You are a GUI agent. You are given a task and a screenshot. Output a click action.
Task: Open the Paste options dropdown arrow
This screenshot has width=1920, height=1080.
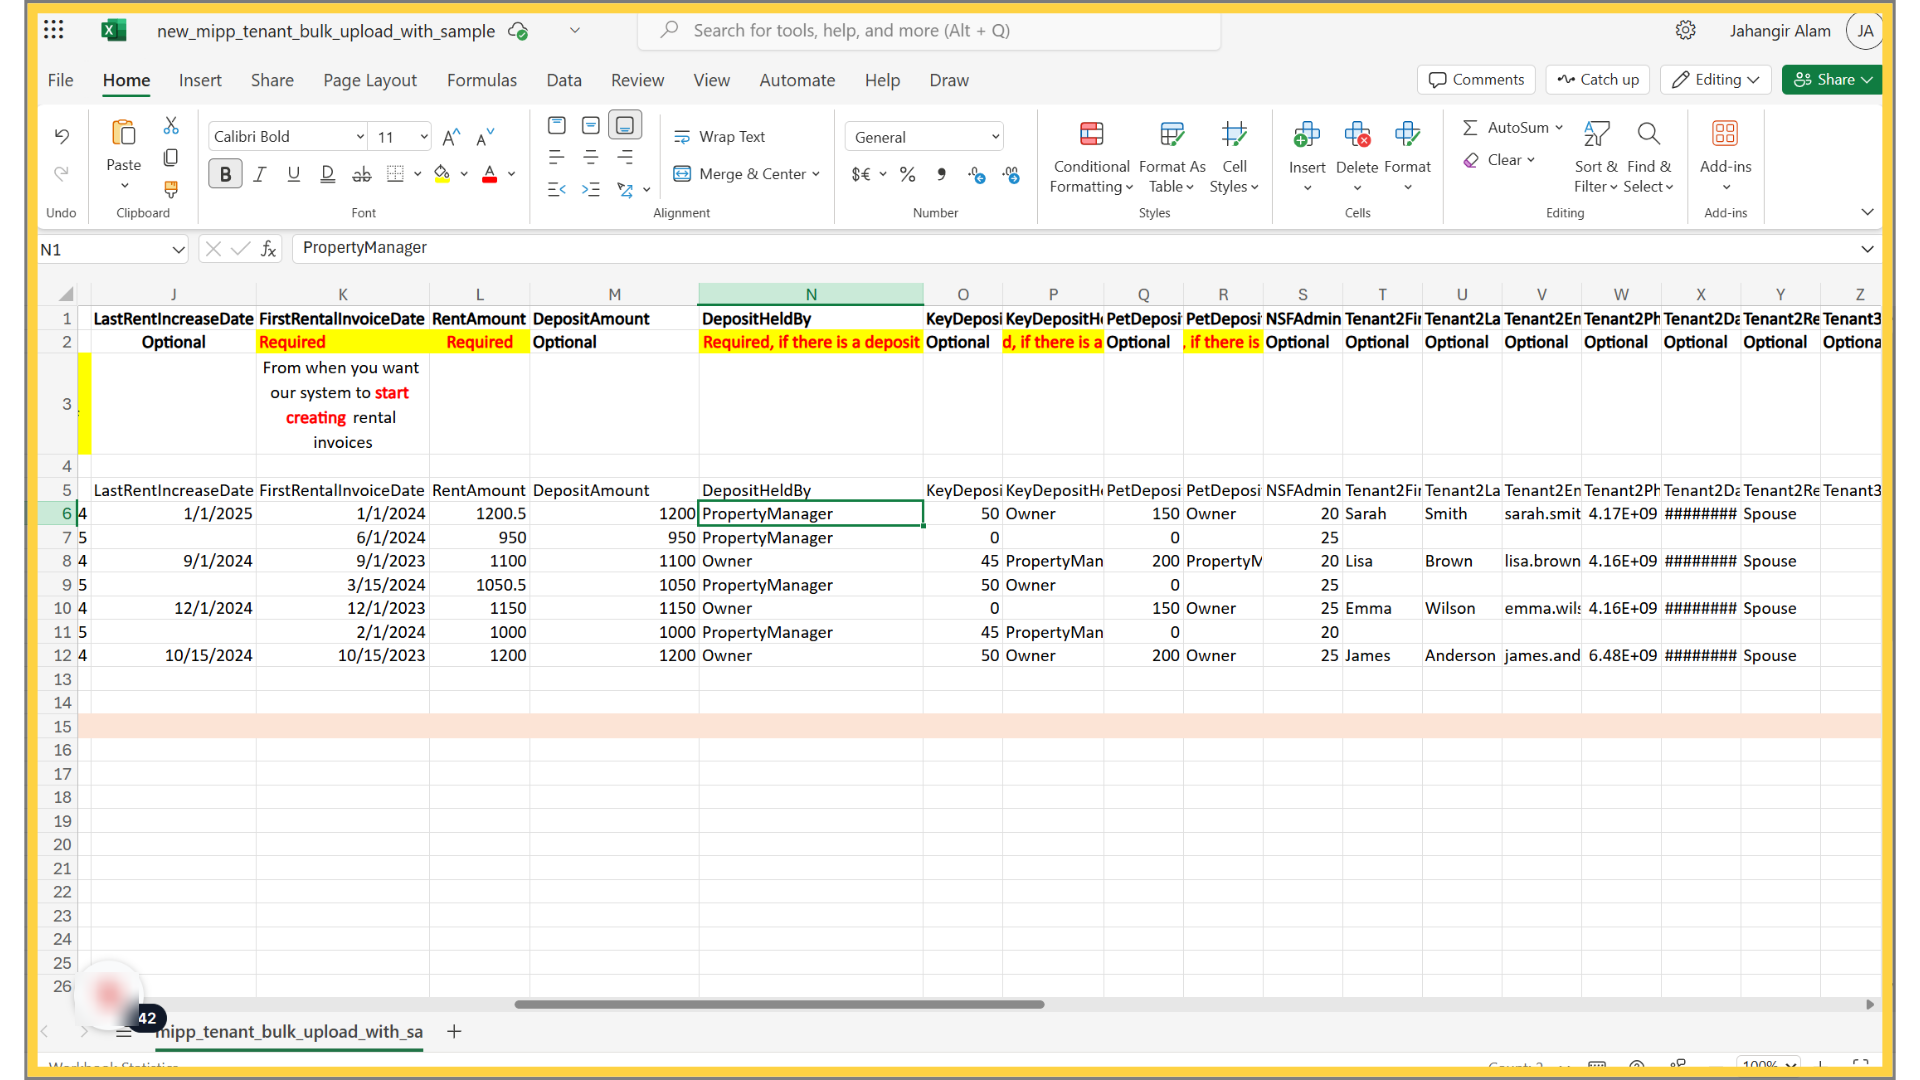click(124, 186)
